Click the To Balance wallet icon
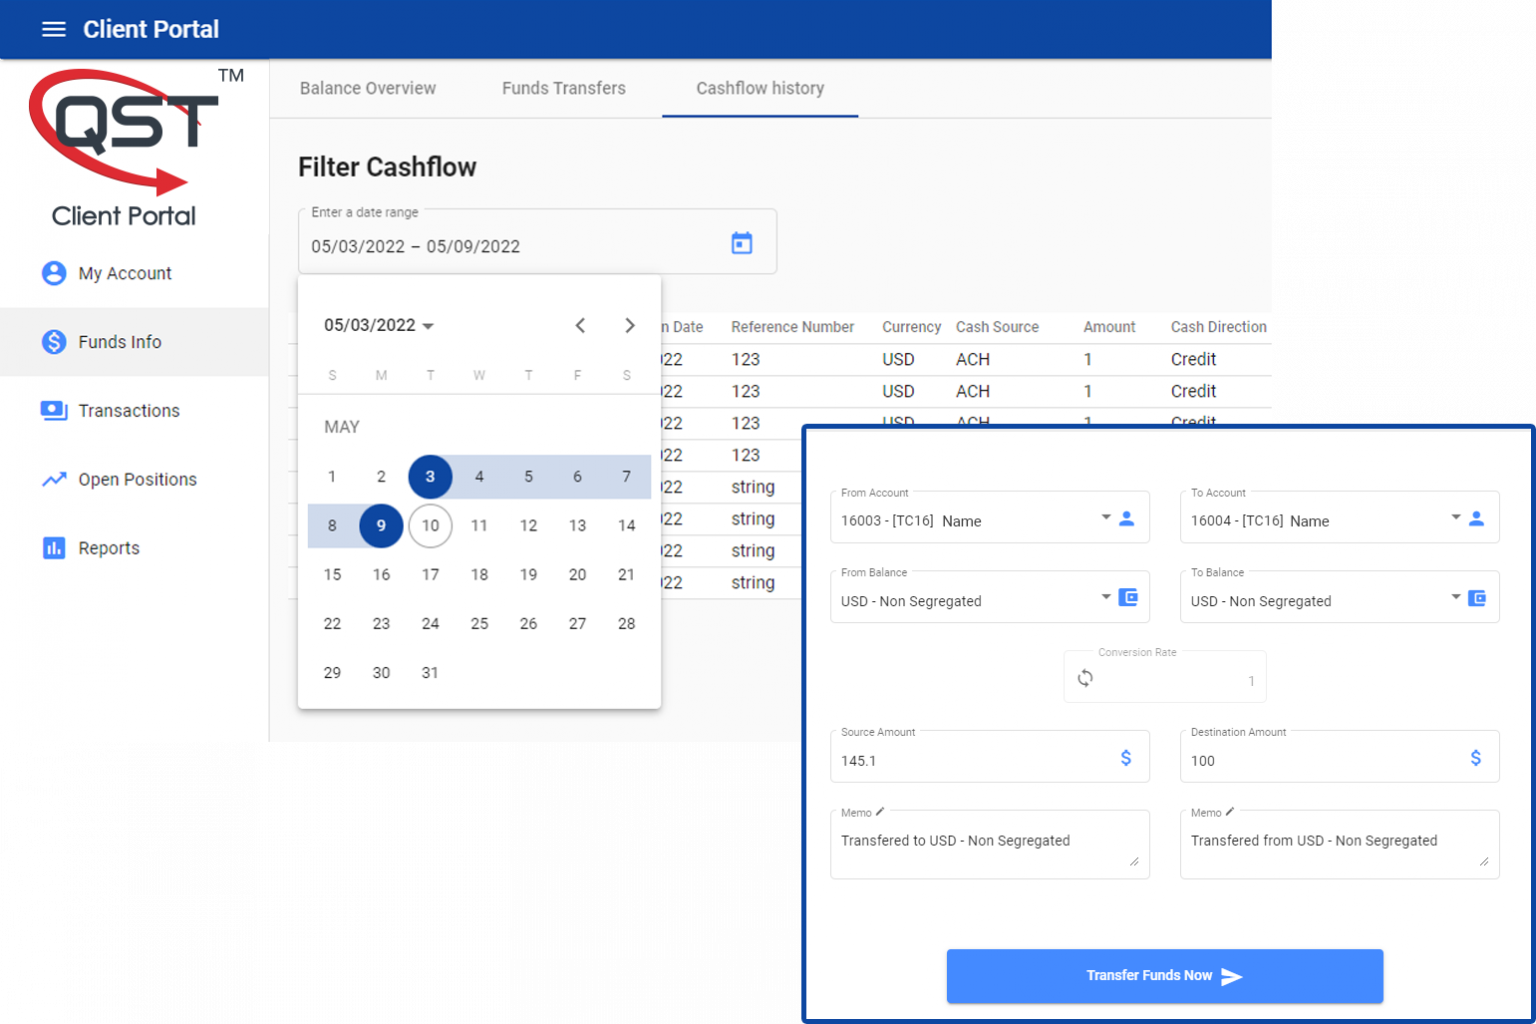 point(1477,598)
